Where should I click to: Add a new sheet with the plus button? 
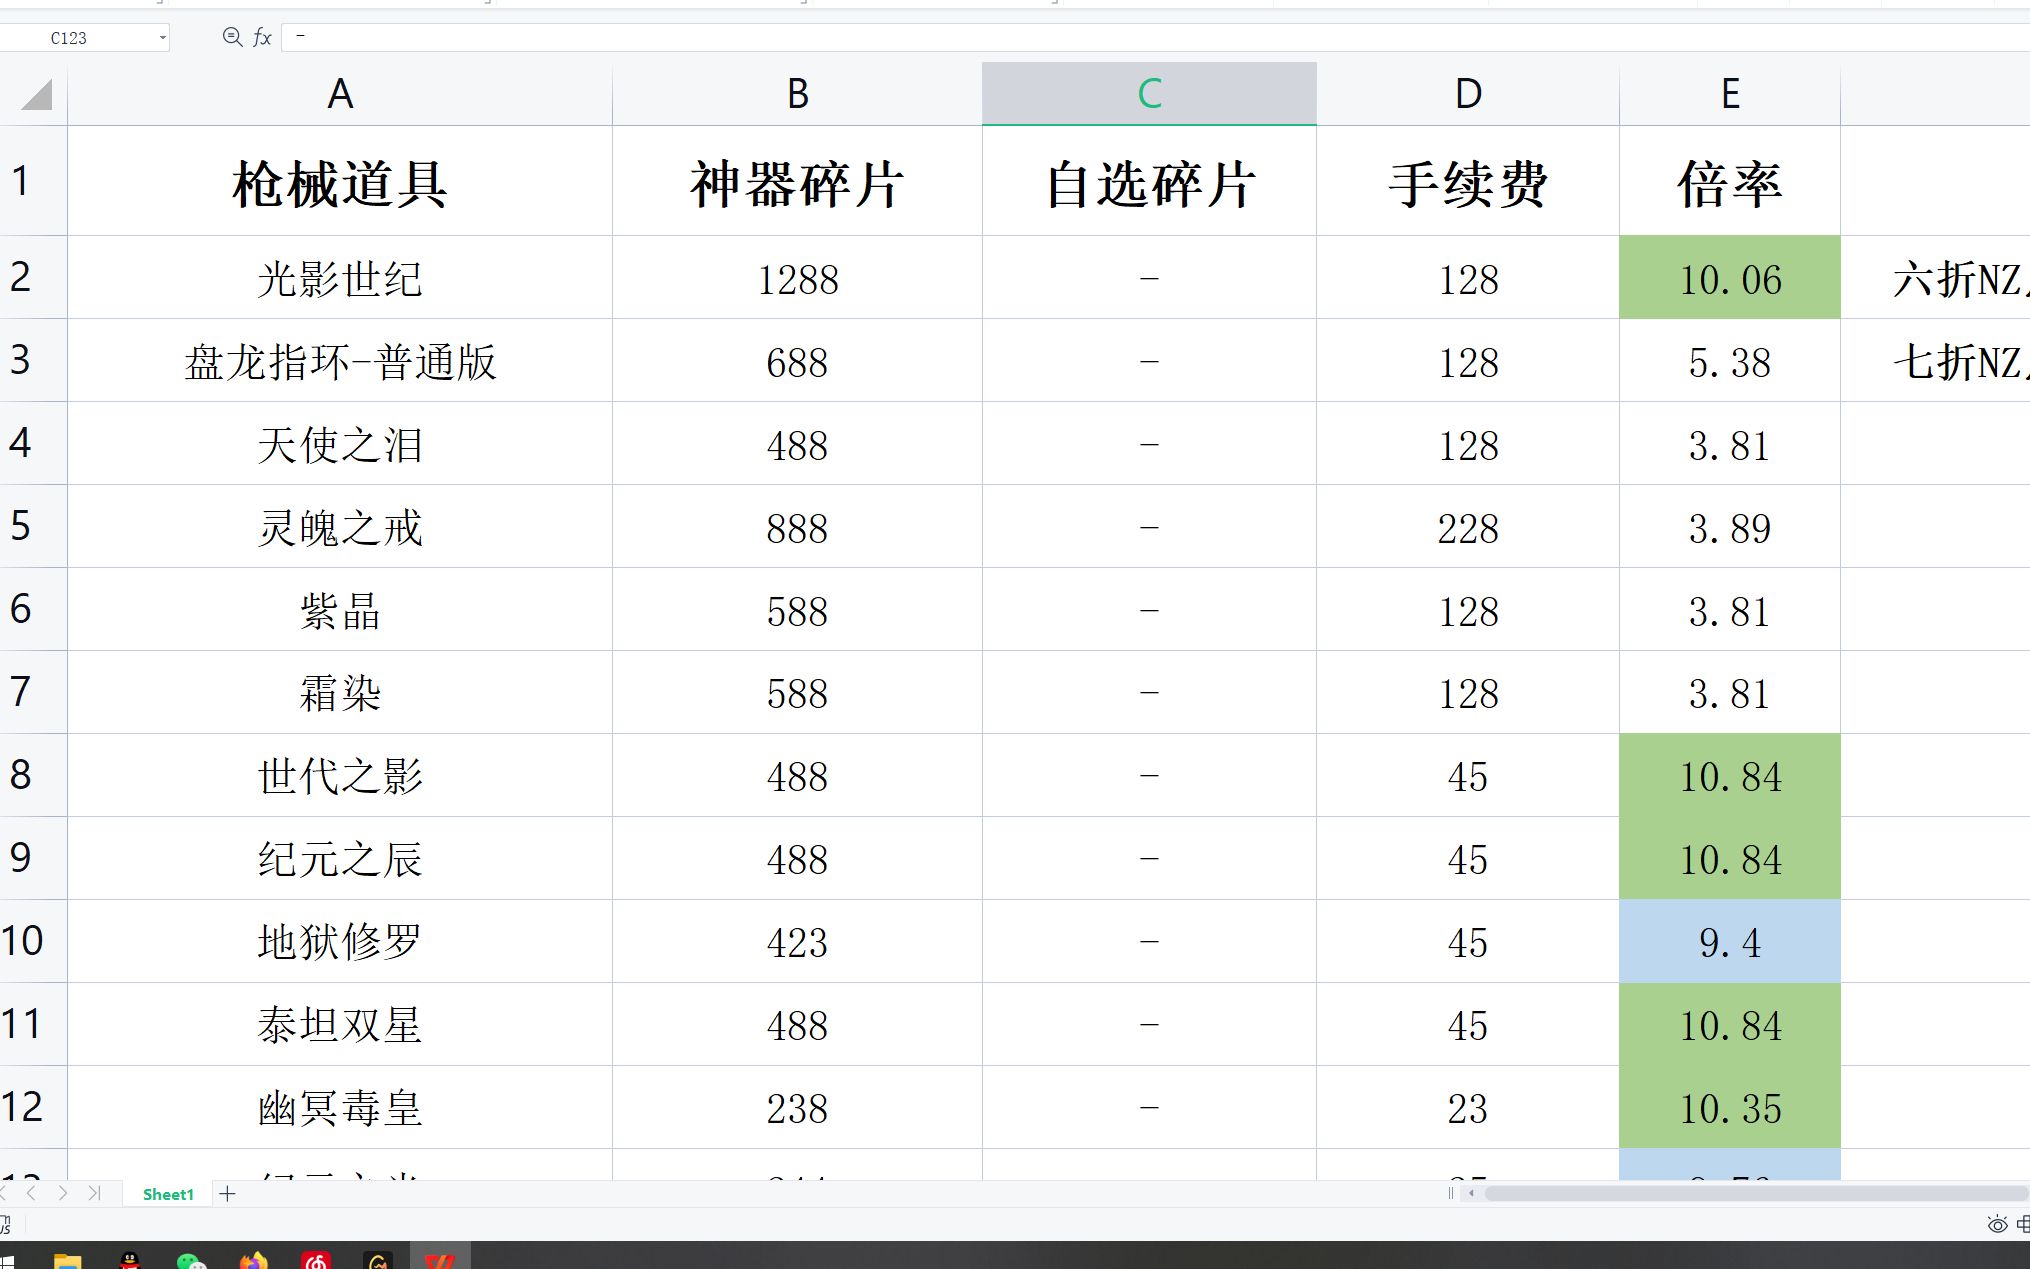[227, 1193]
